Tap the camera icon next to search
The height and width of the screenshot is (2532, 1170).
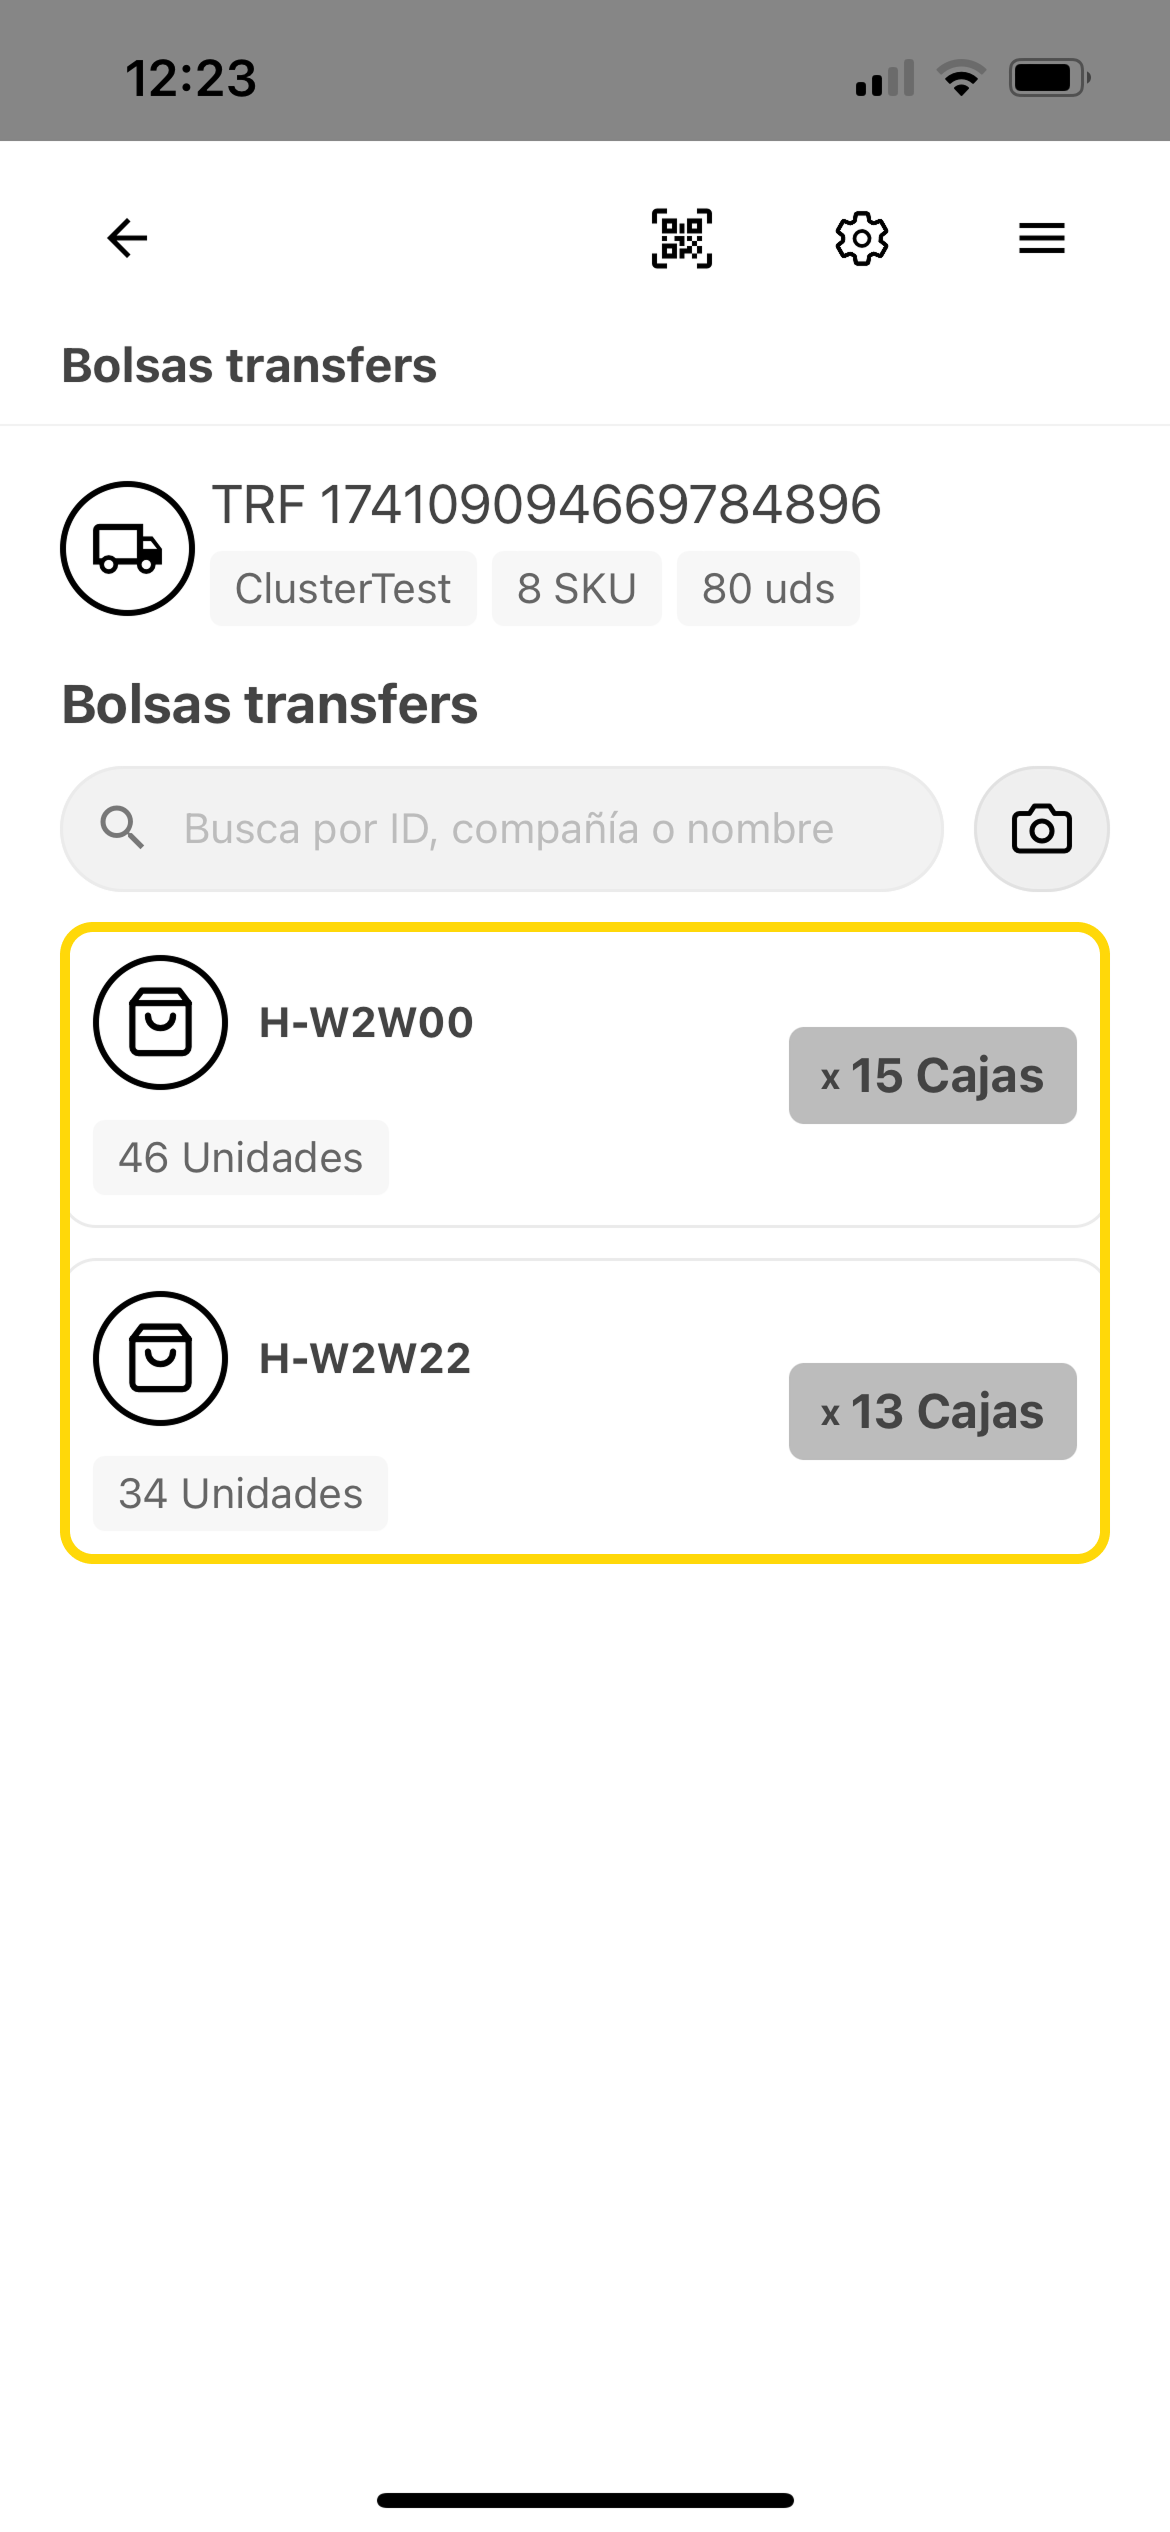tap(1041, 828)
